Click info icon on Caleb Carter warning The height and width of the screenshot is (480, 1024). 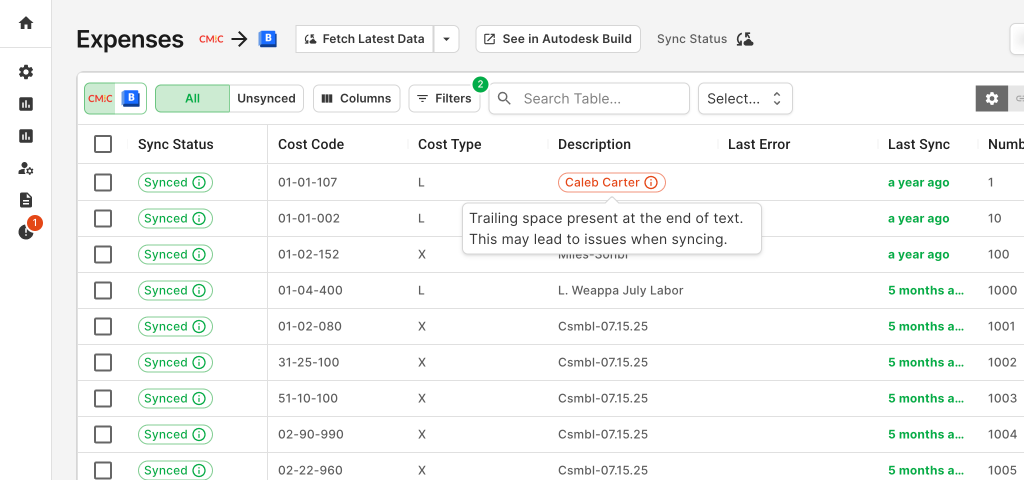[x=651, y=183]
